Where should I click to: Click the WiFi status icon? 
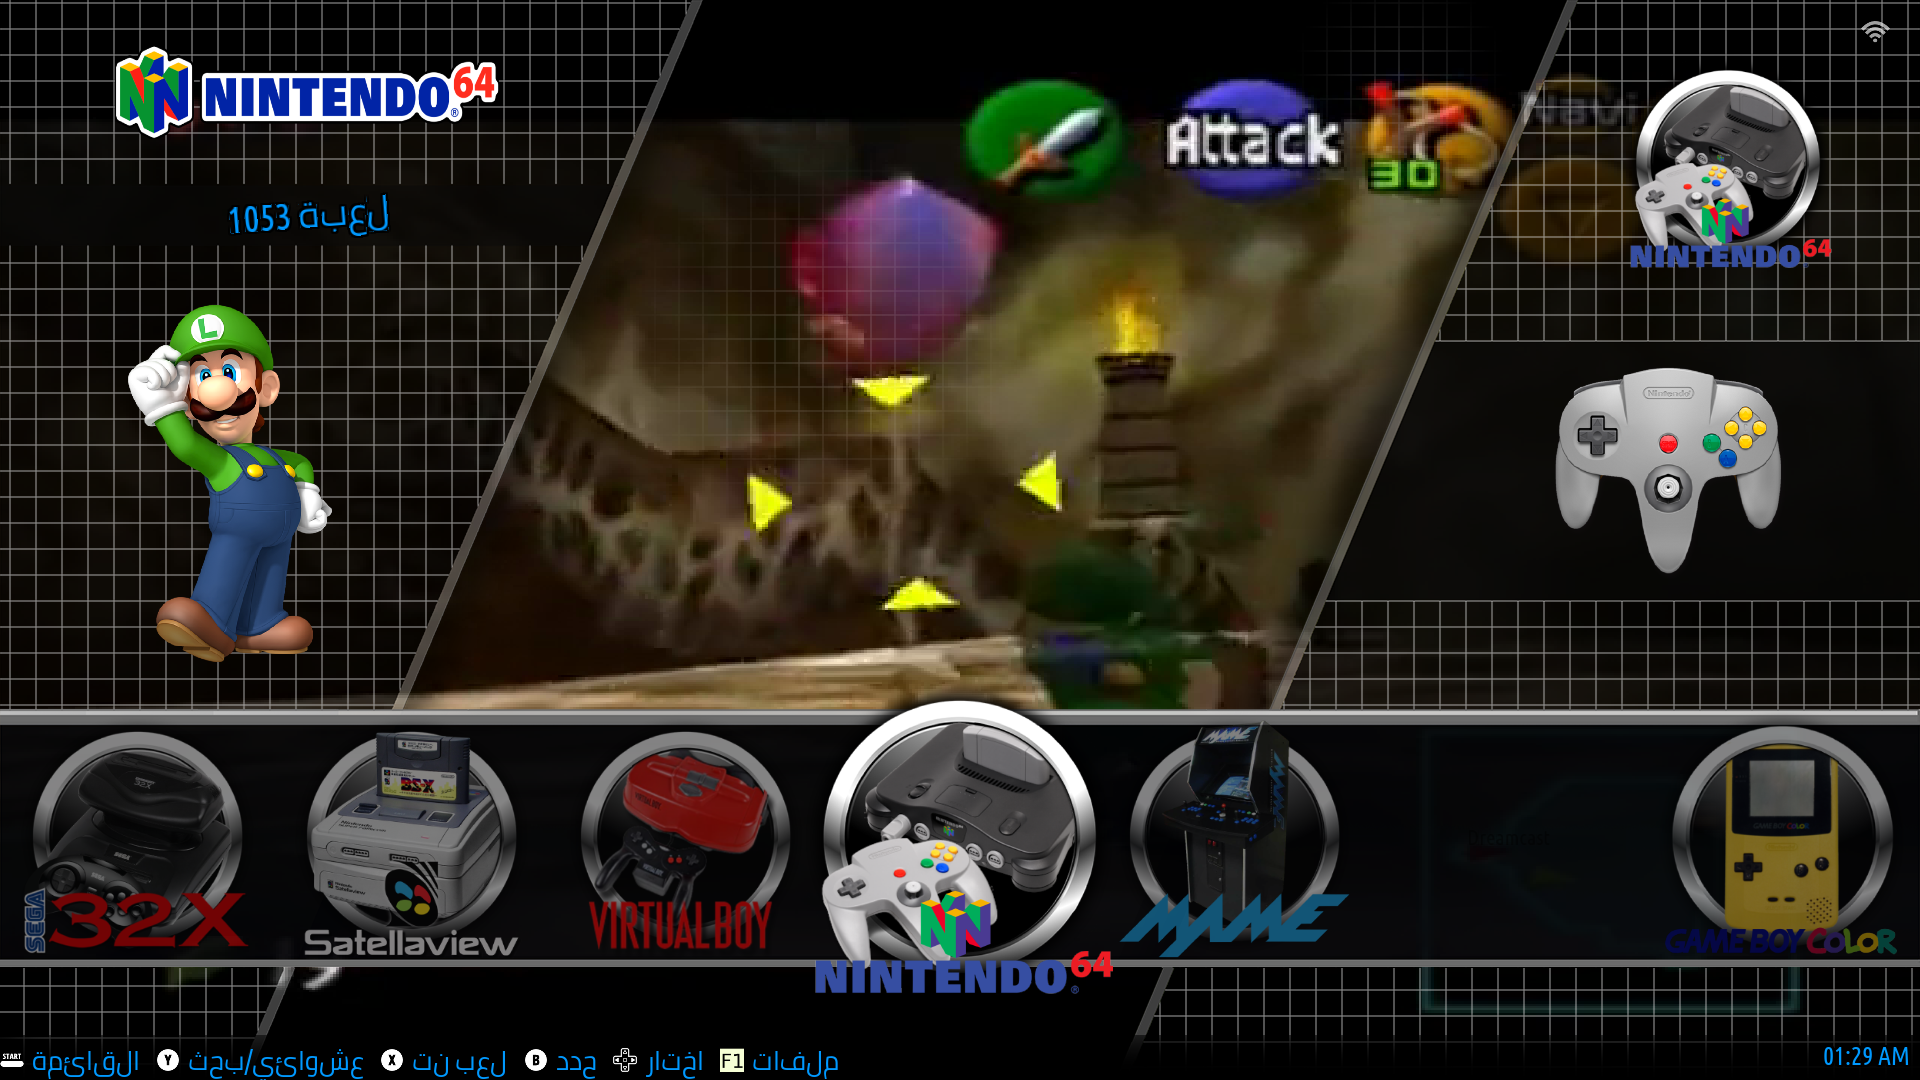point(1875,32)
